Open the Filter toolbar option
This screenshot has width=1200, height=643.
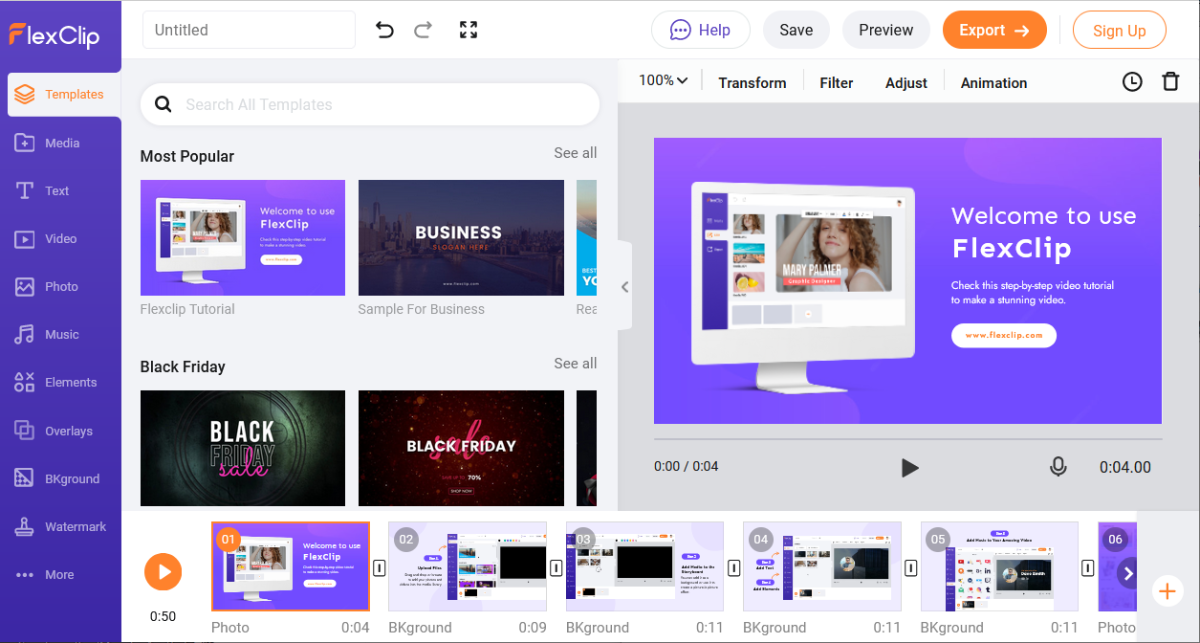click(x=836, y=82)
